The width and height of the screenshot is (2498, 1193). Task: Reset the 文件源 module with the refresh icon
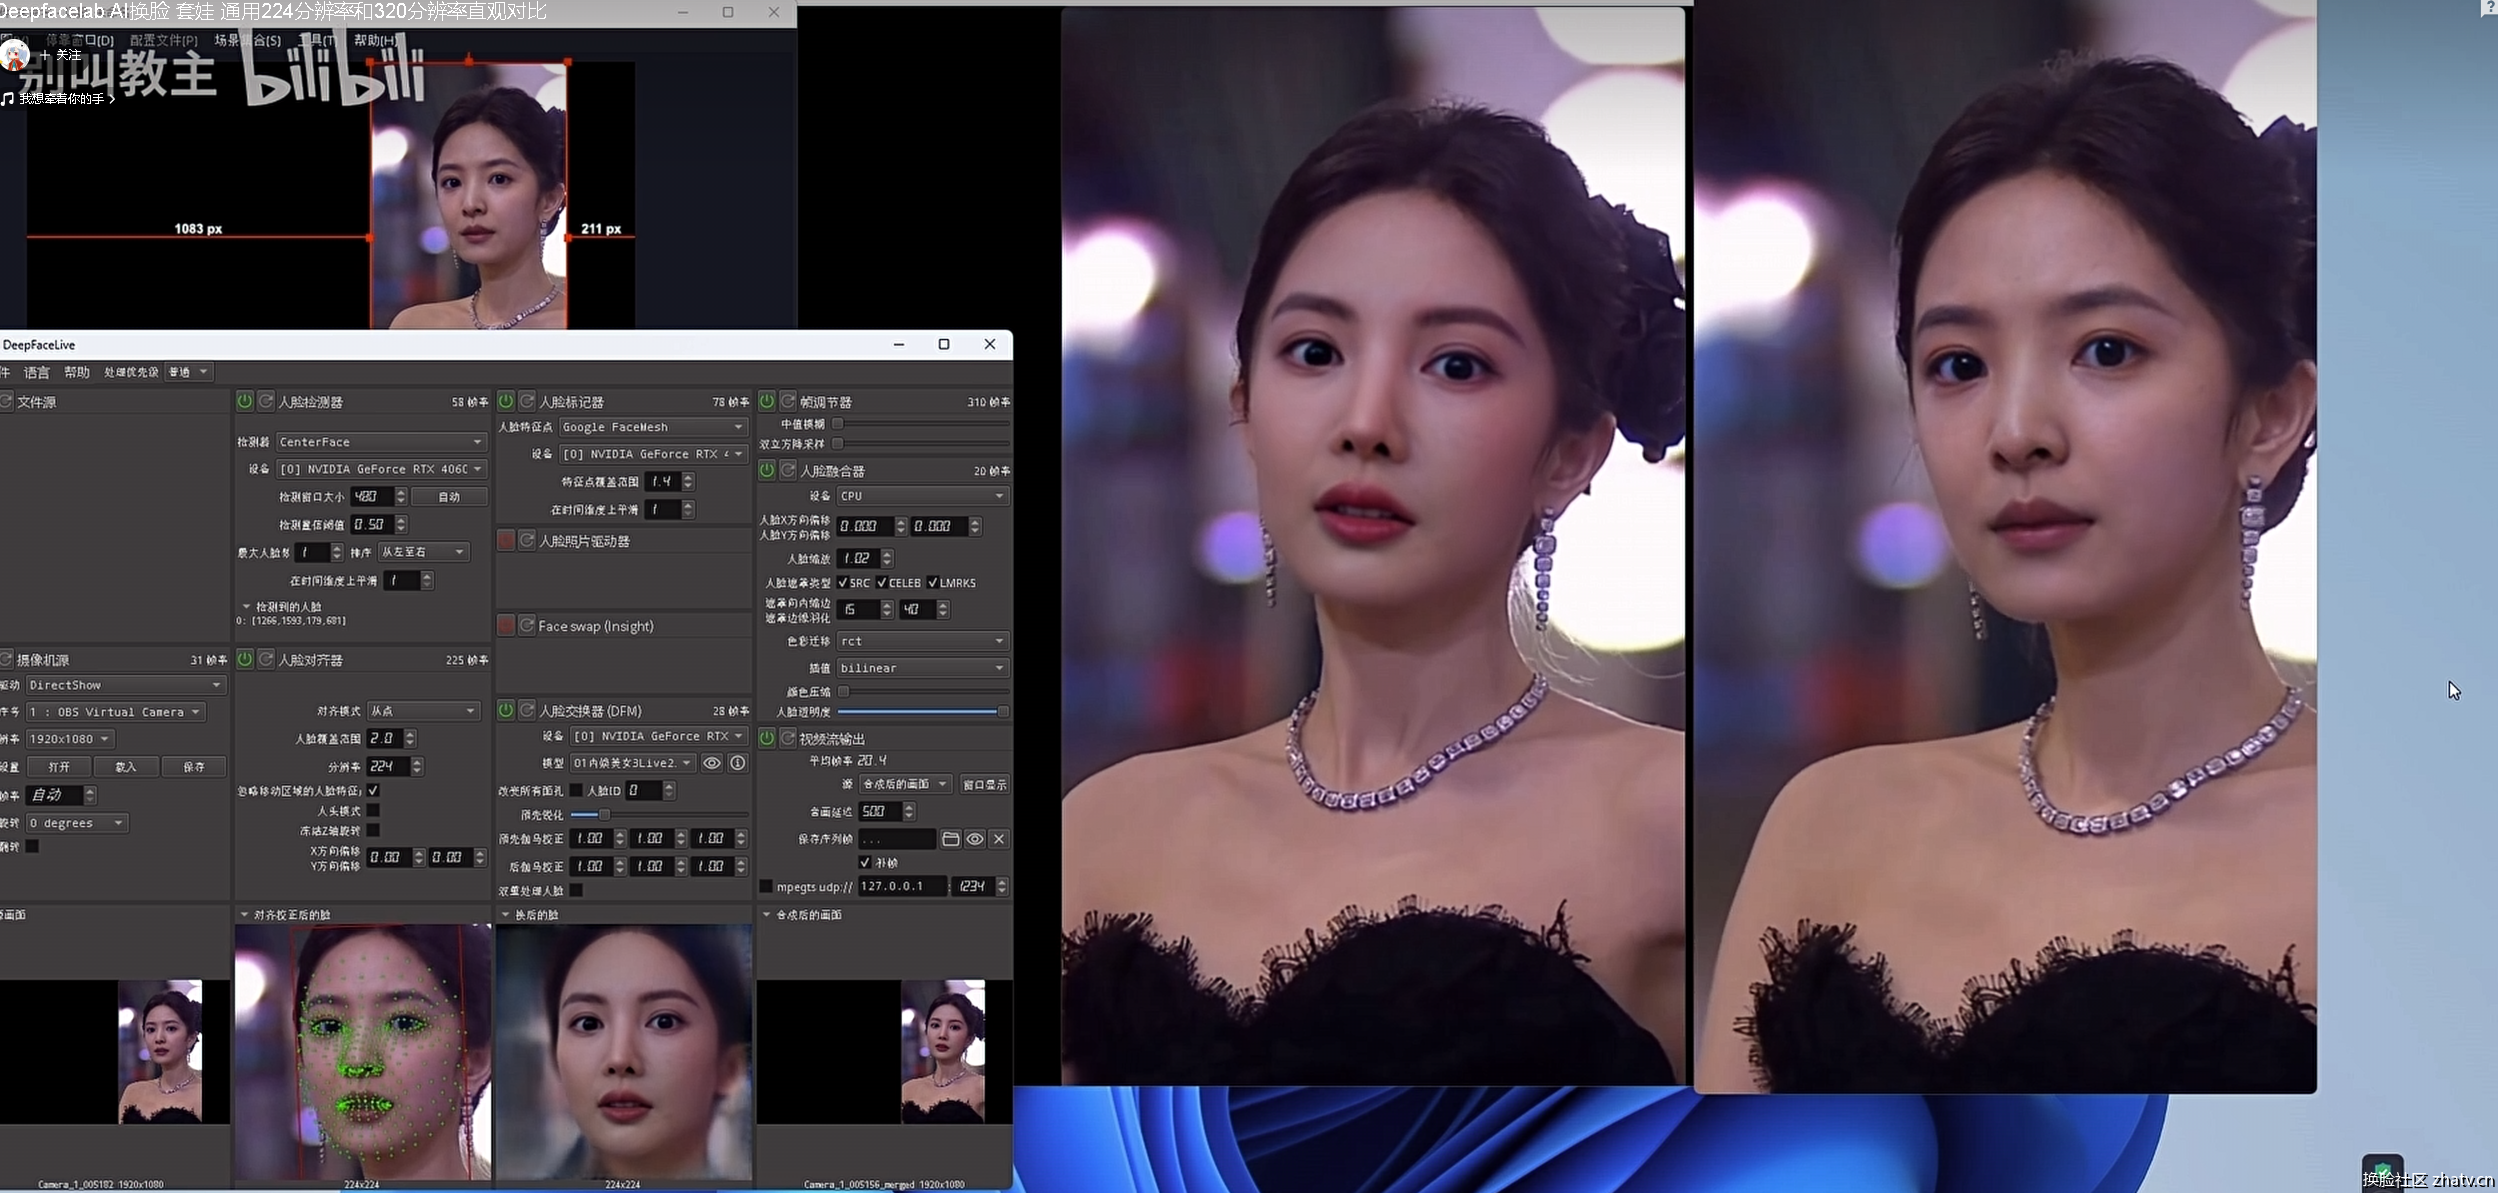click(6, 401)
